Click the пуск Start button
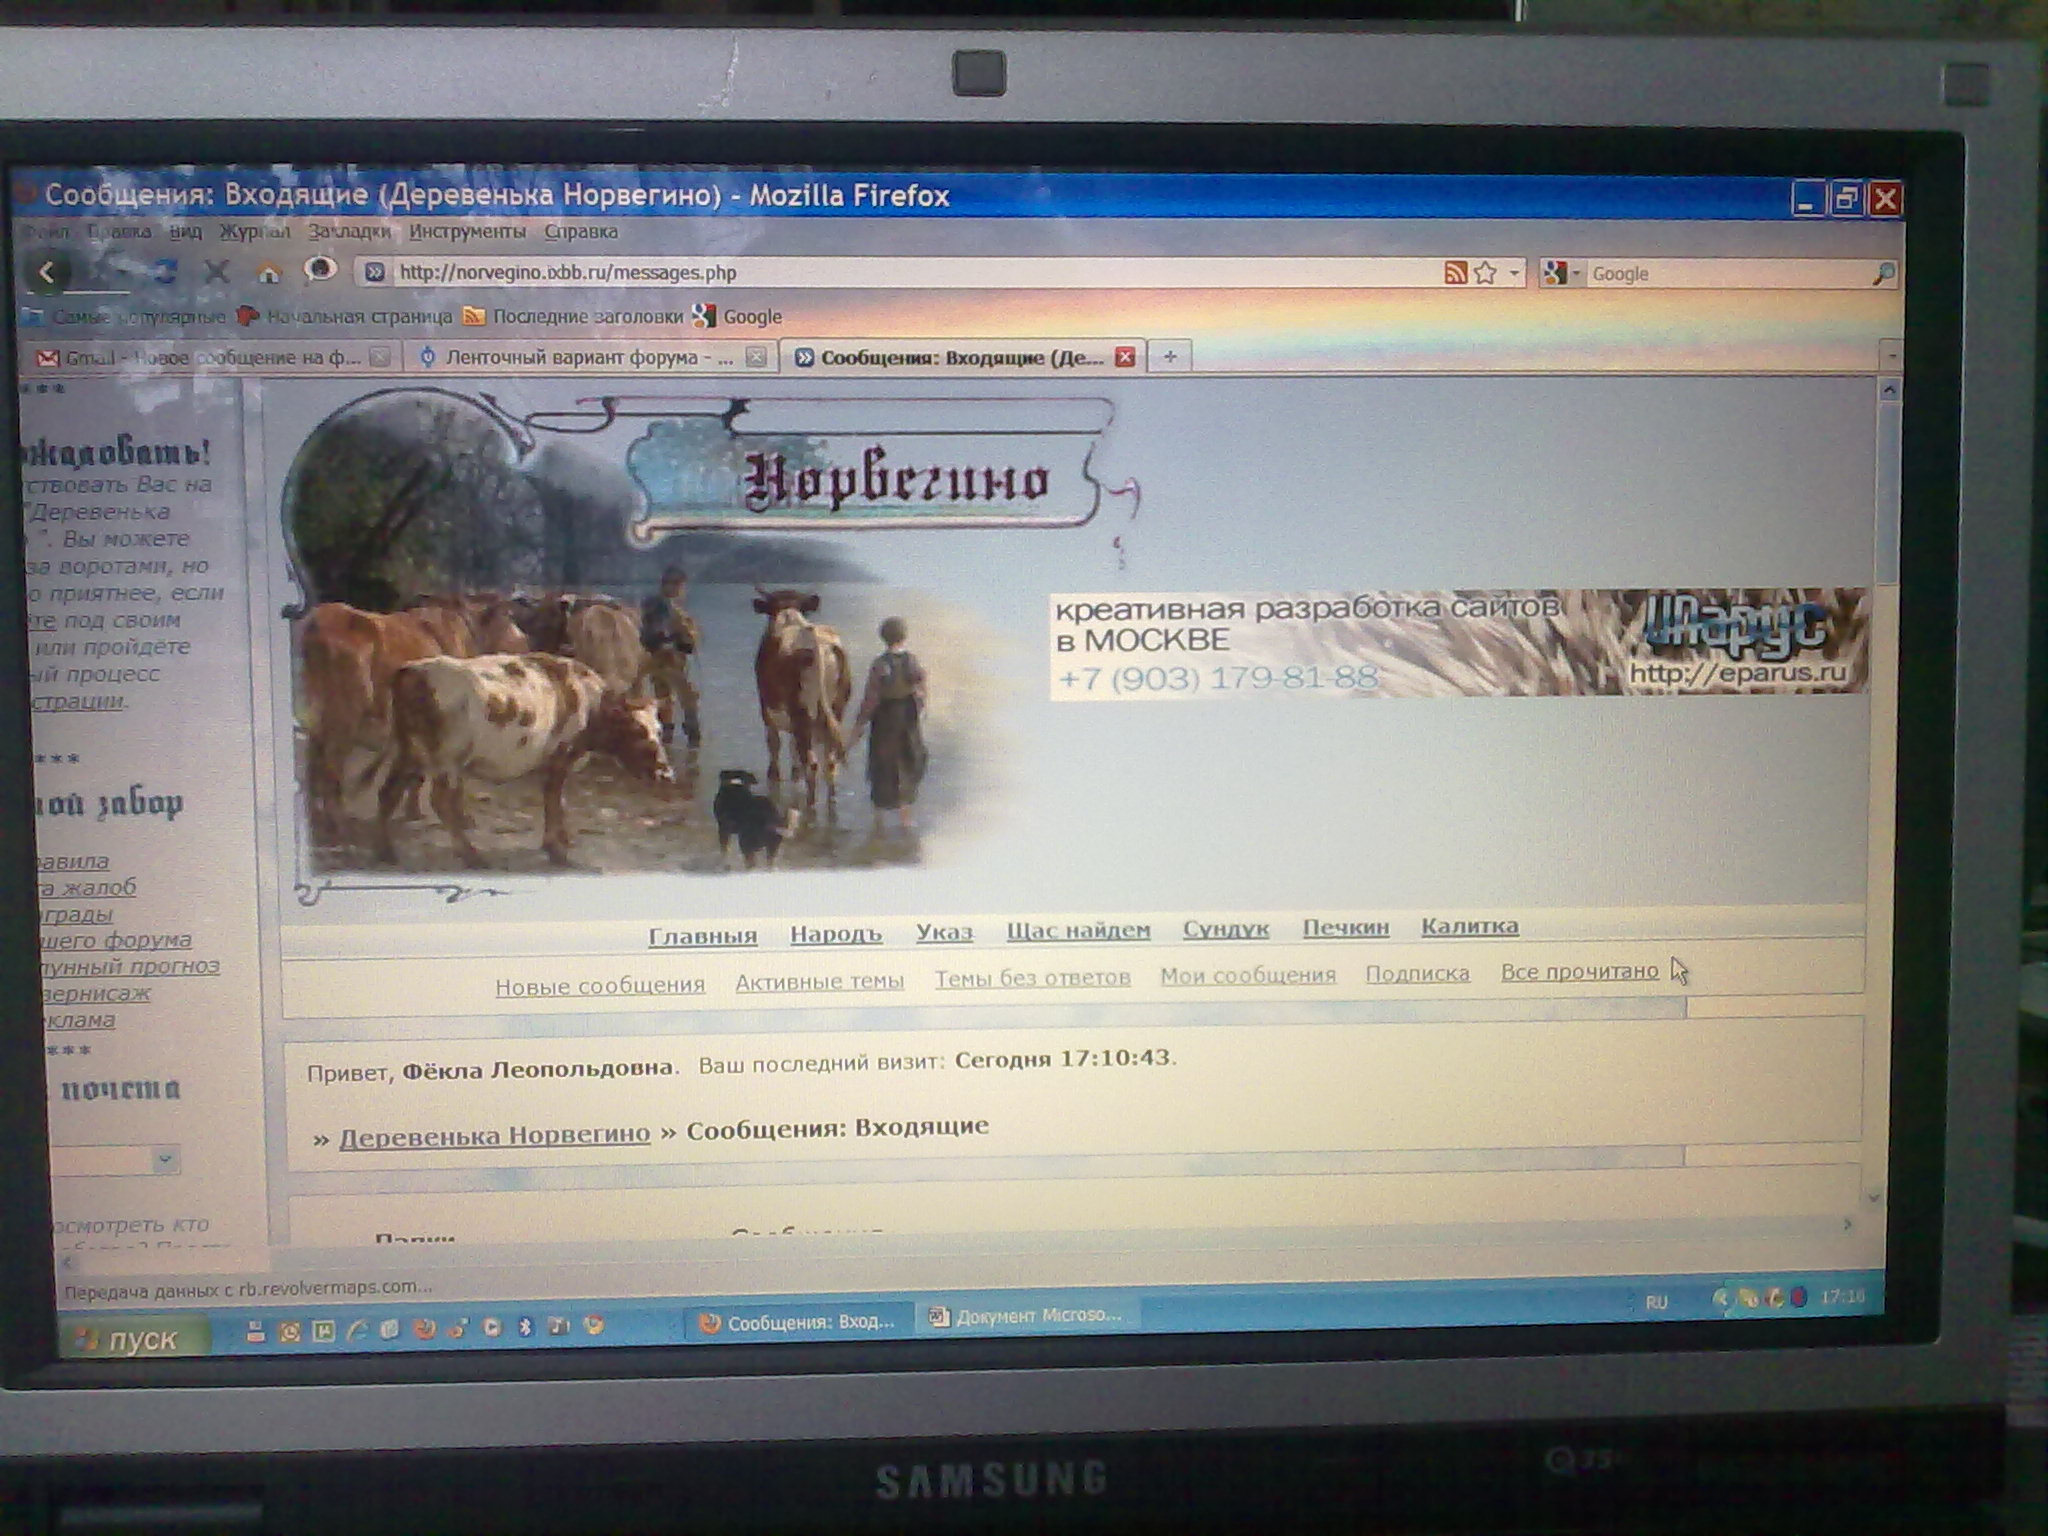 pyautogui.click(x=135, y=1338)
